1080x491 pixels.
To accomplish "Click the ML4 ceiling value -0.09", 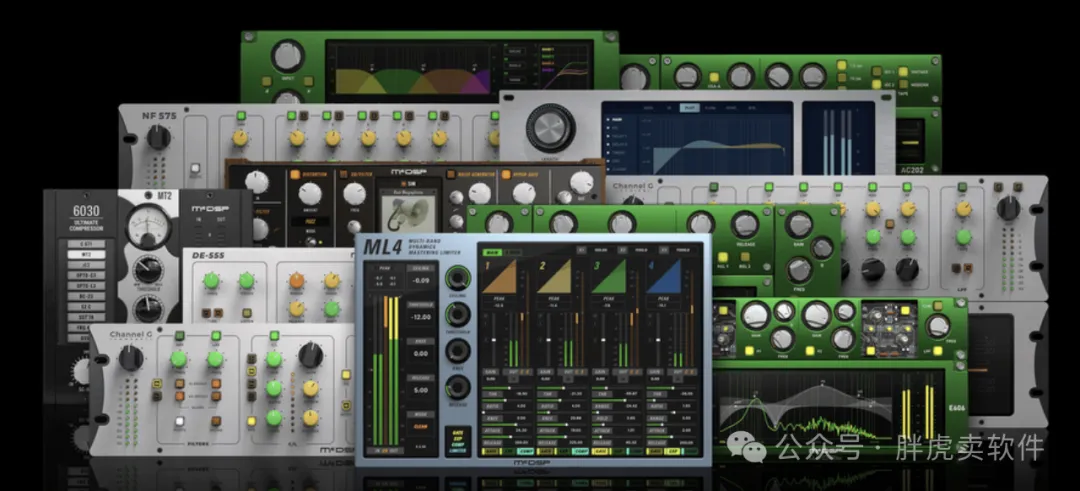I will point(420,281).
